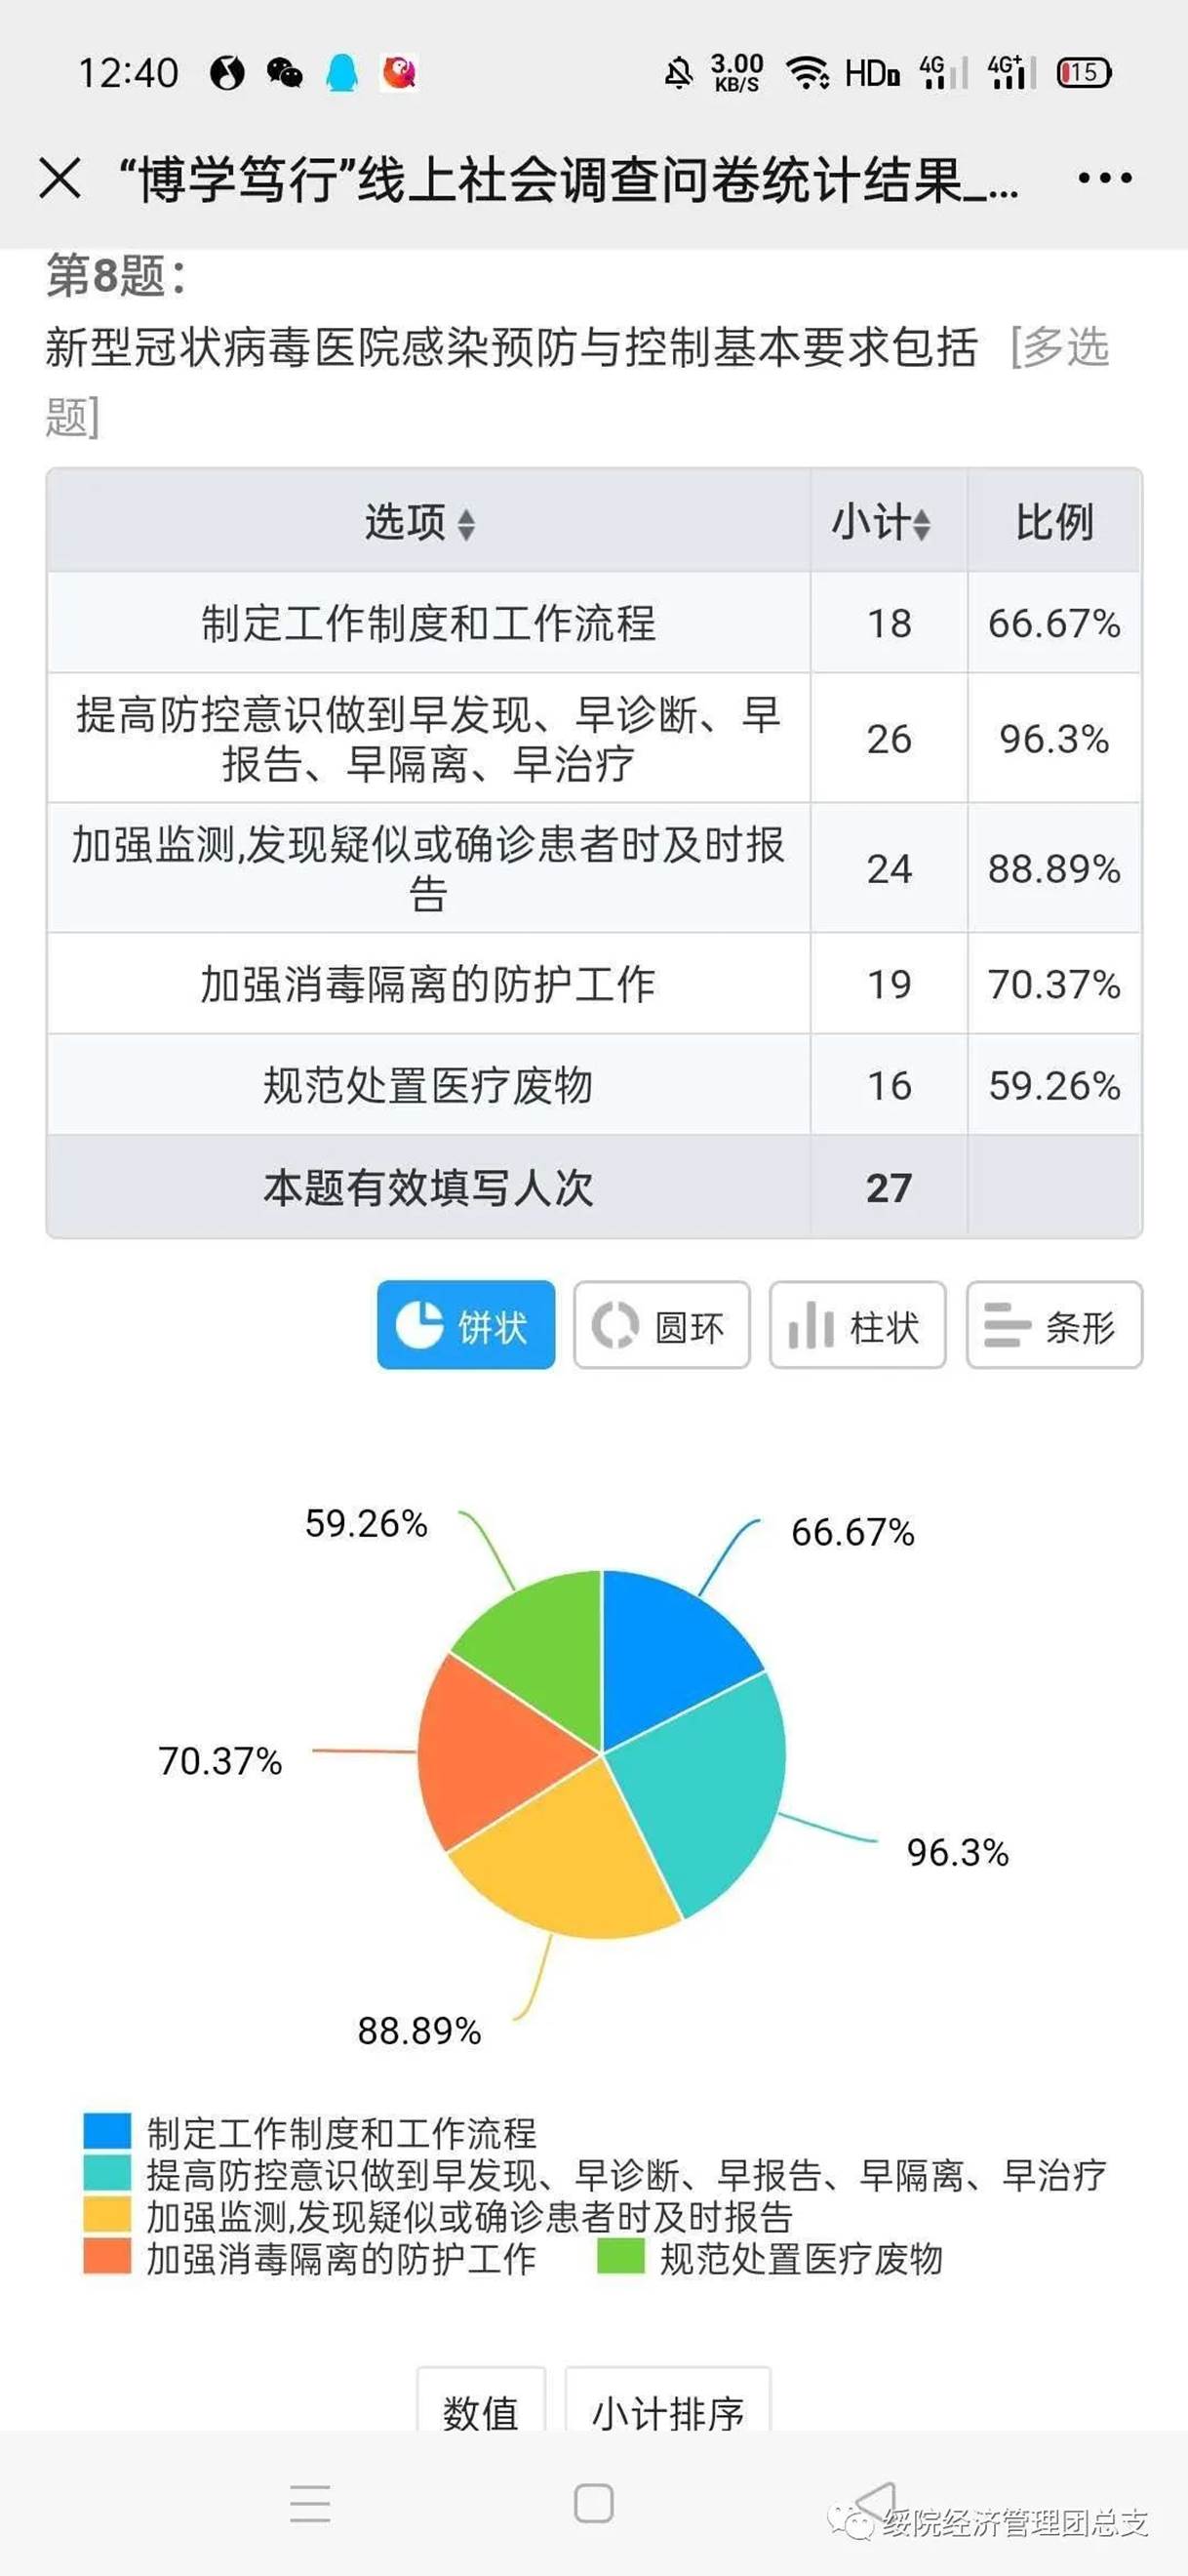Click the 小计排序 button
1188x2576 pixels.
[667, 2402]
